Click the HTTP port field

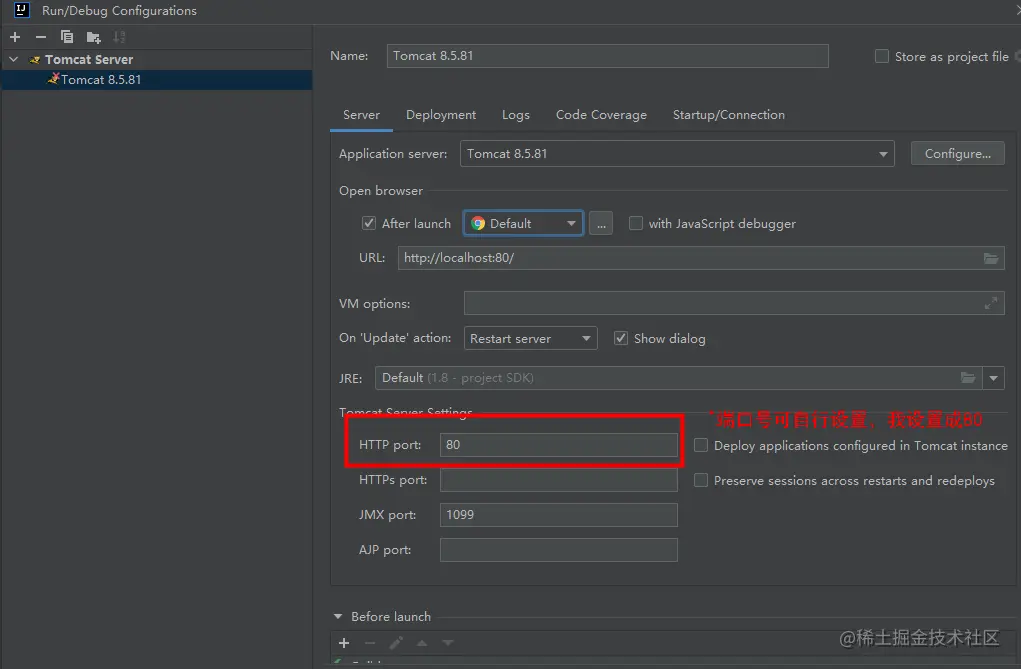click(559, 445)
